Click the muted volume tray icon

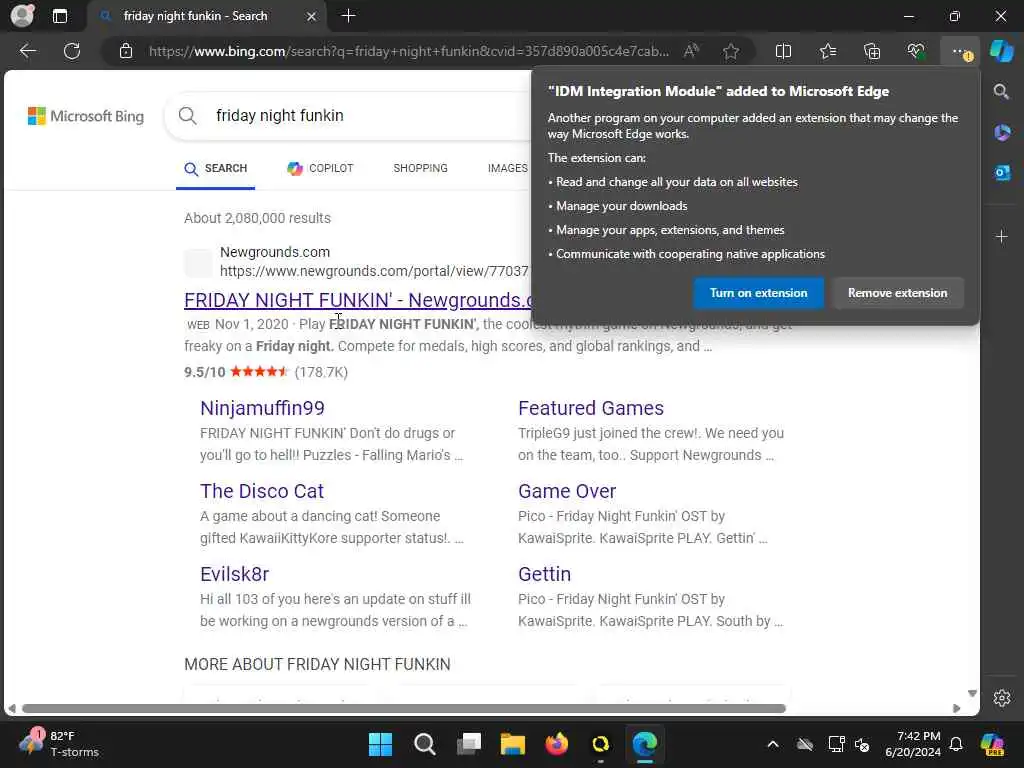tap(862, 744)
